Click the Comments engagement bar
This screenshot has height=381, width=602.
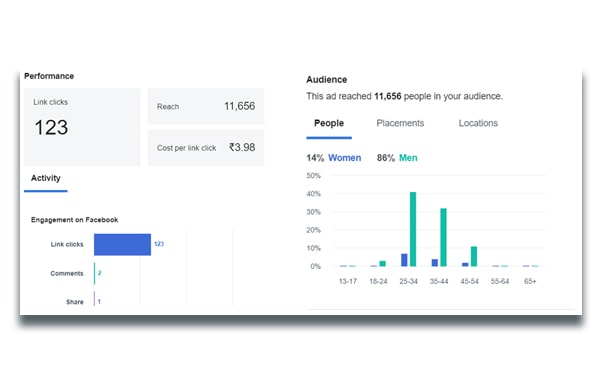[94, 273]
